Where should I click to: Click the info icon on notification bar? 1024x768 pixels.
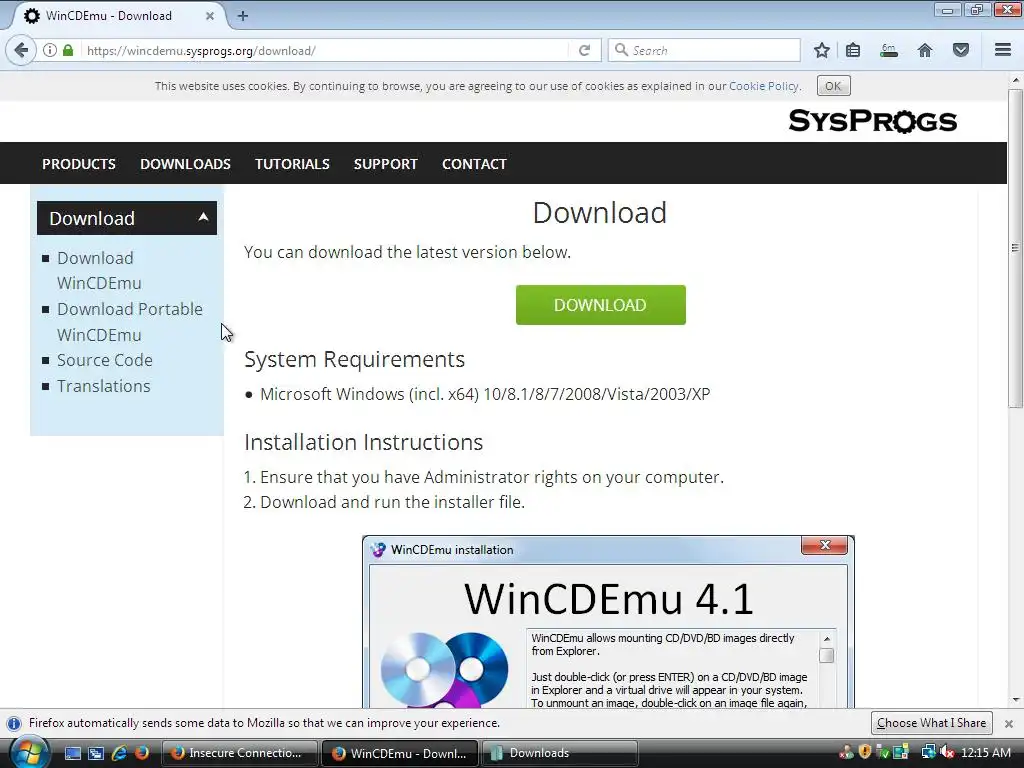pyautogui.click(x=14, y=724)
